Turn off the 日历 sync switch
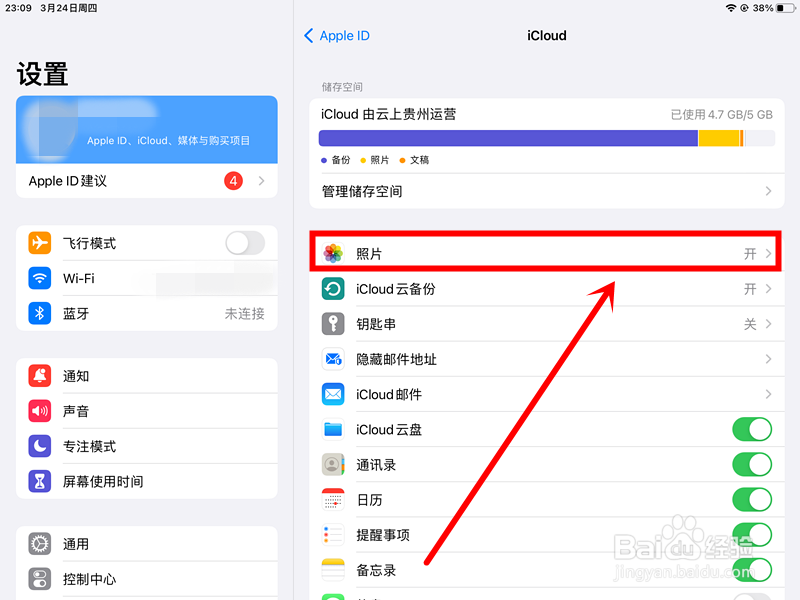Screen dimensions: 800x600 coord(752,499)
